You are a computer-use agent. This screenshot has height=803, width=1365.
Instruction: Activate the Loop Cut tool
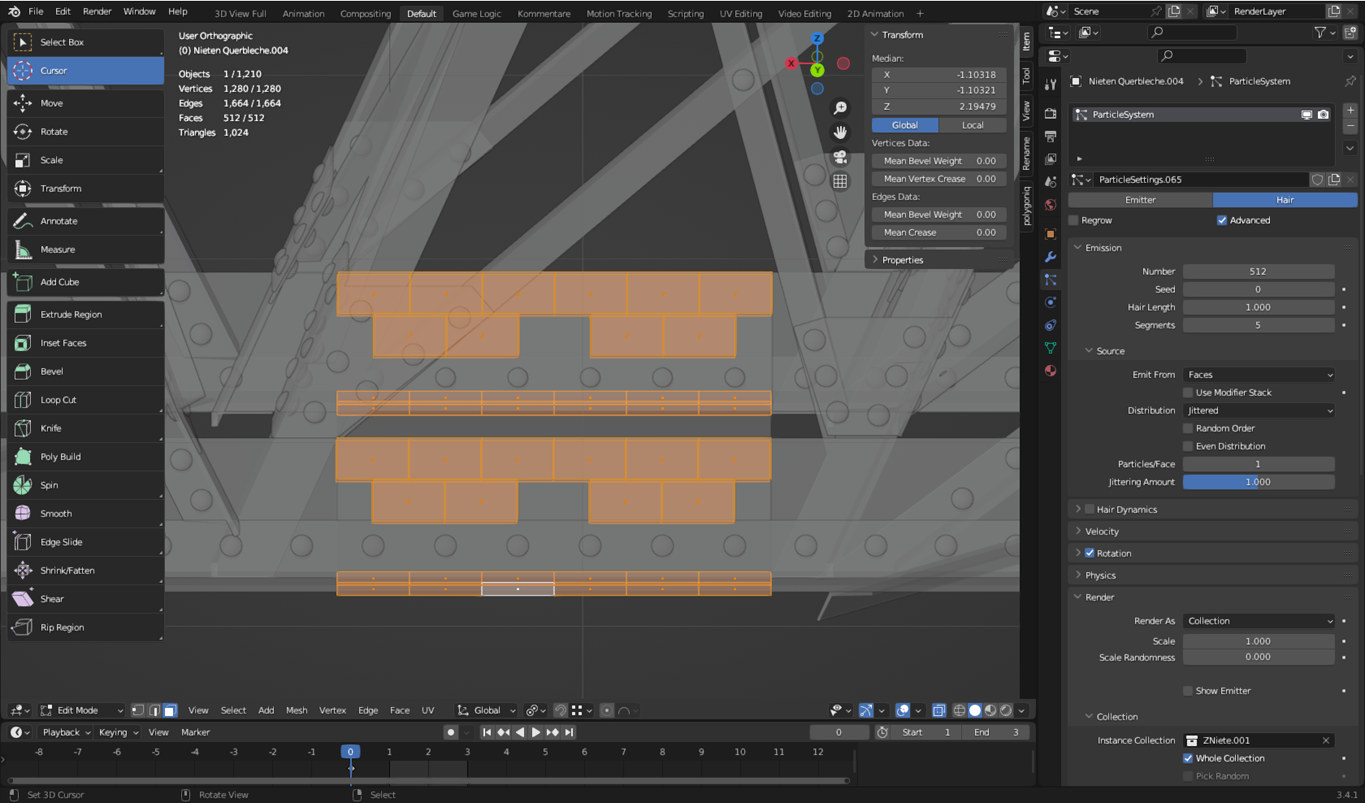[x=58, y=400]
